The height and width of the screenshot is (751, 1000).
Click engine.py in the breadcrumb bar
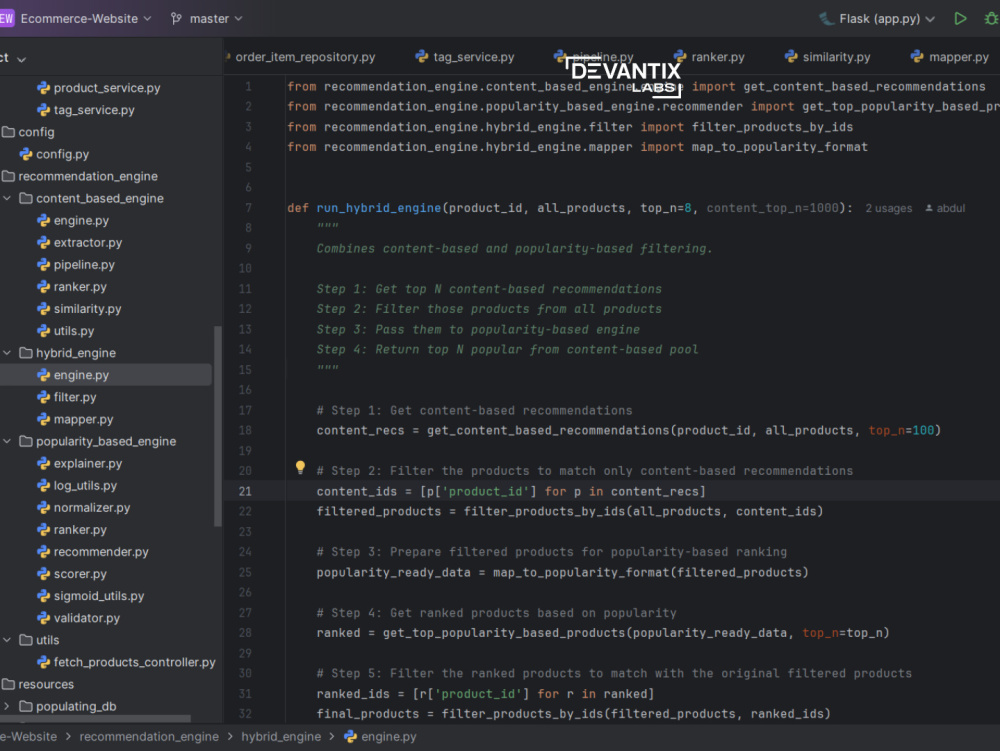pyautogui.click(x=388, y=736)
